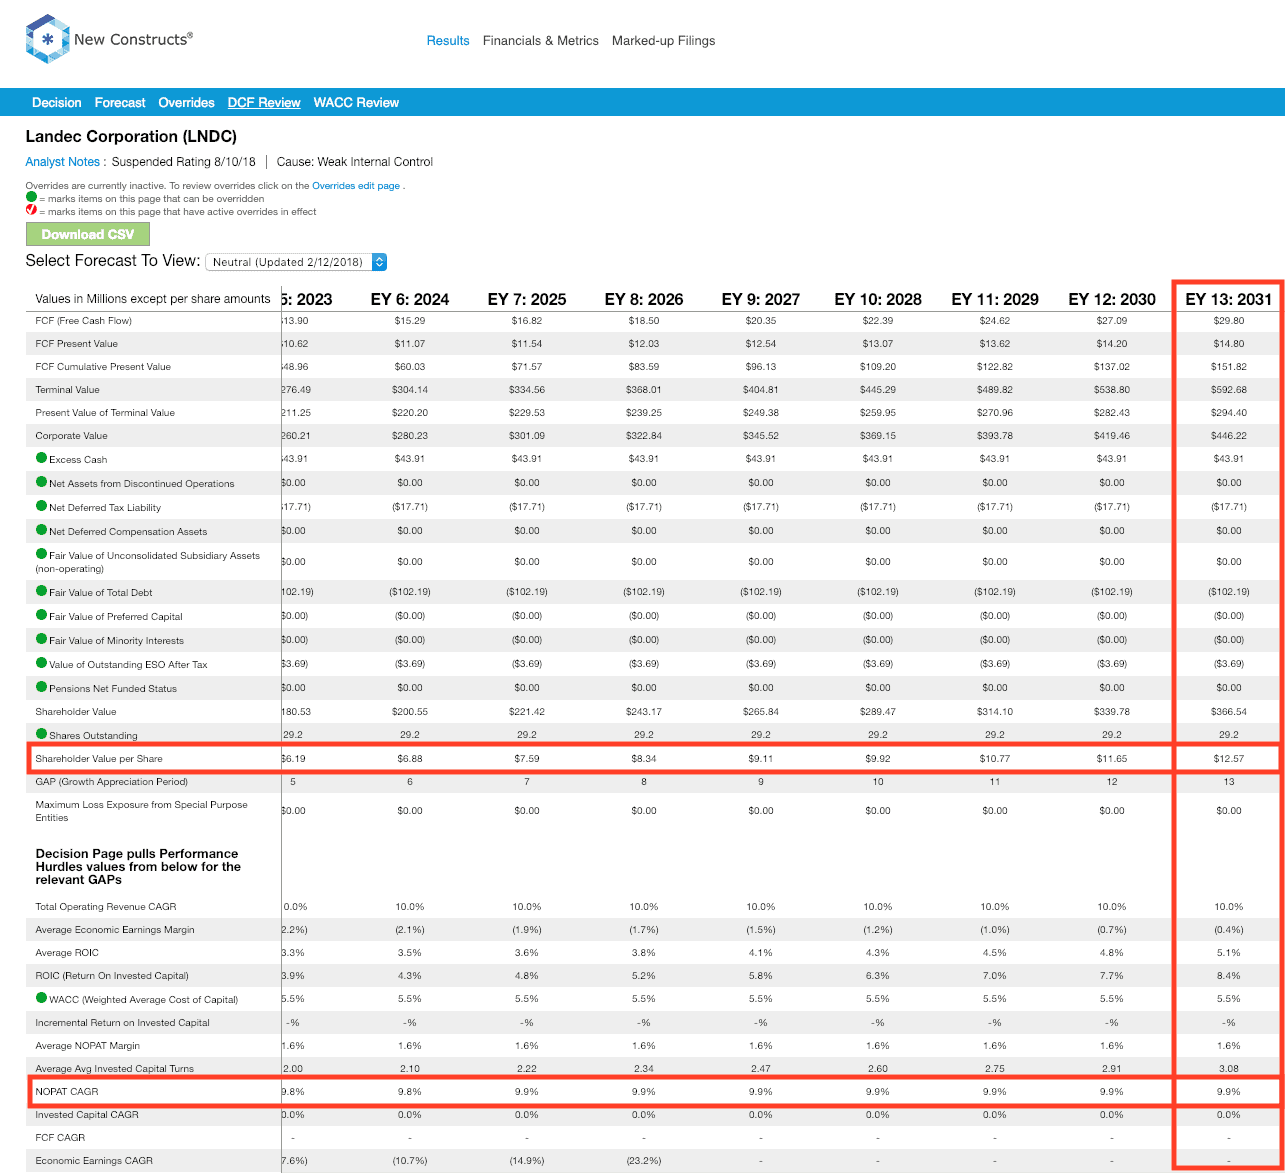This screenshot has height=1173, width=1285.
Task: Click the $6.88 per share value for 2024
Action: click(x=410, y=758)
